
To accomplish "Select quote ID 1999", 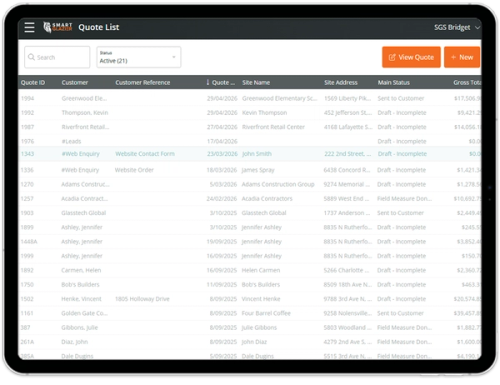I will click(x=27, y=256).
